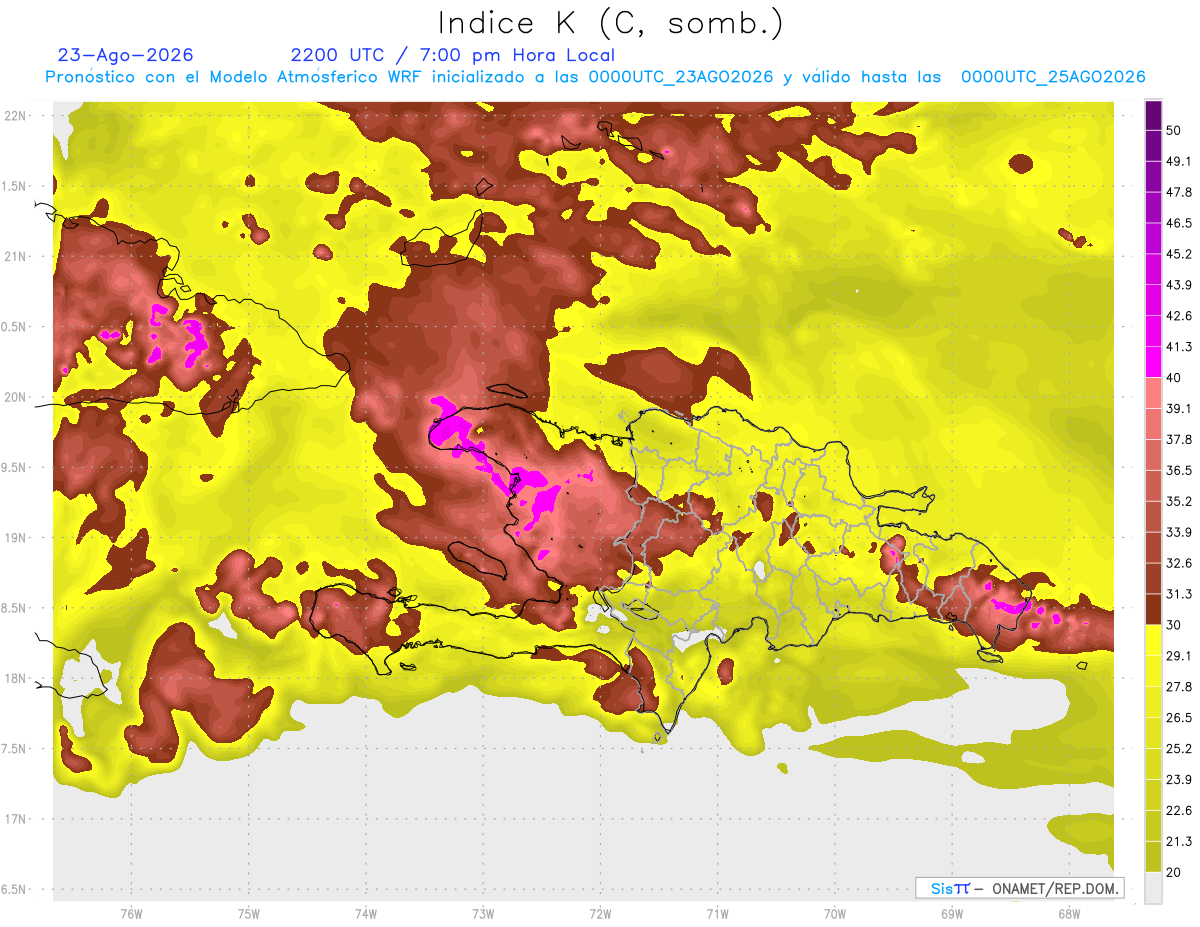1200x927 pixels.
Task: Click the '25.2' legend value
Action: tap(1179, 749)
